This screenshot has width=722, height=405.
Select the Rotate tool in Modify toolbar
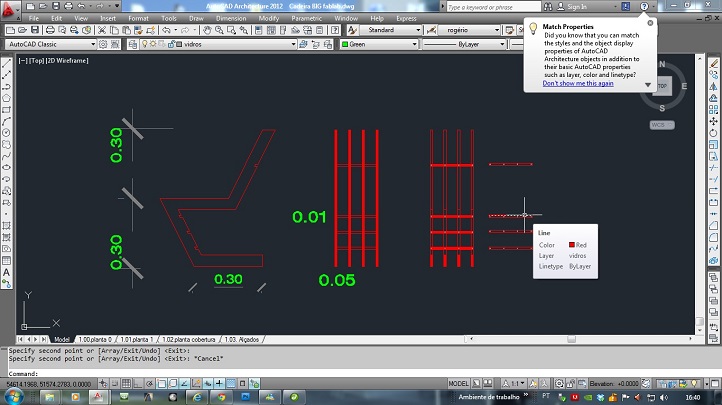coord(714,133)
